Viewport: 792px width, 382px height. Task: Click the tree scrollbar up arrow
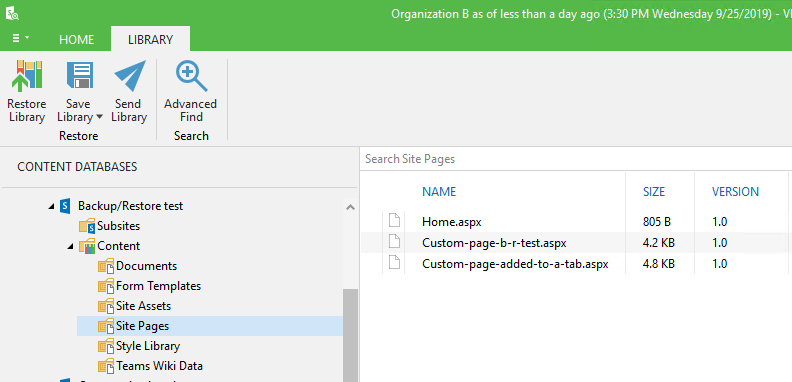350,207
